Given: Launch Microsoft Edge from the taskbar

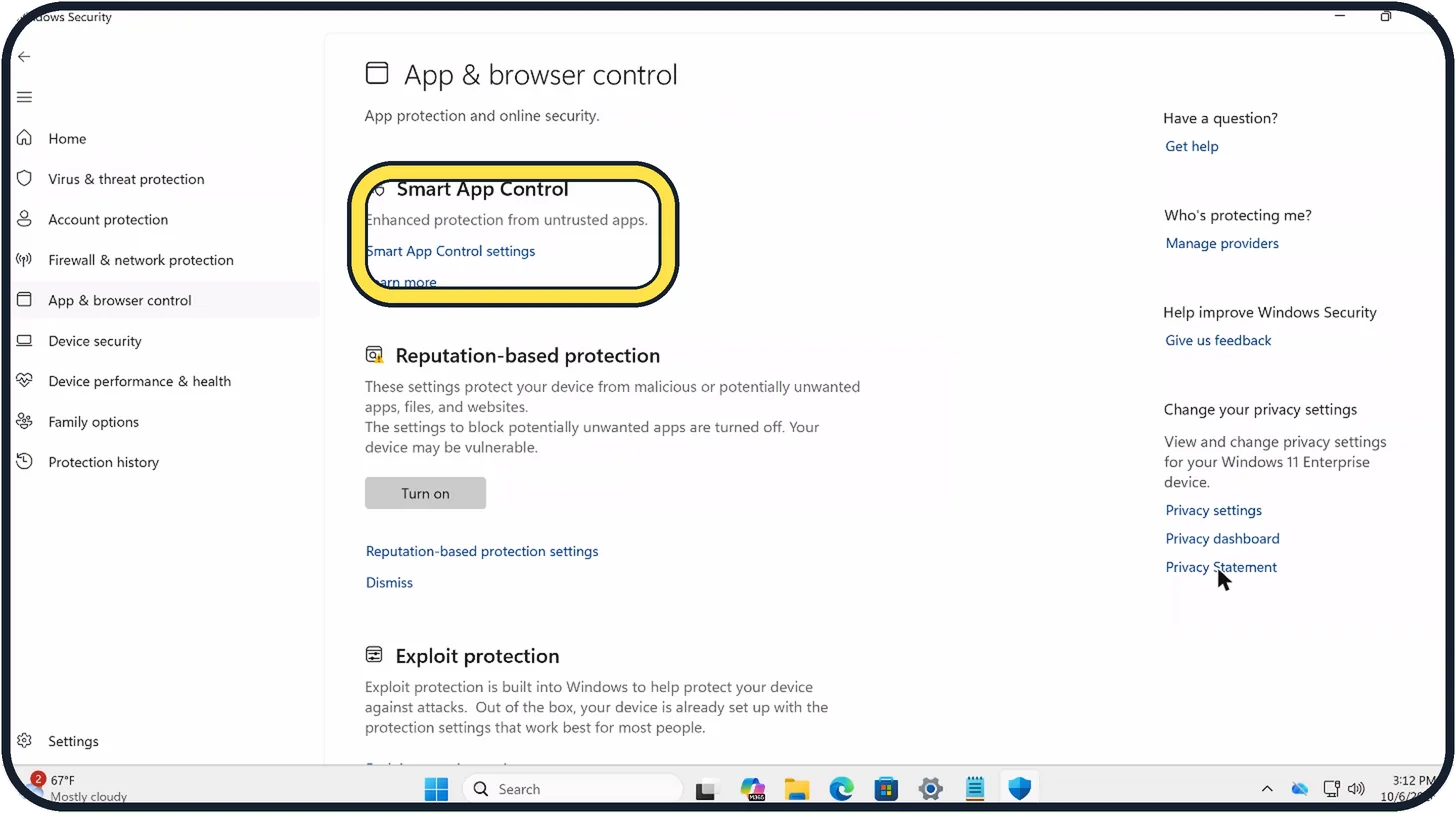Looking at the screenshot, I should 842,789.
